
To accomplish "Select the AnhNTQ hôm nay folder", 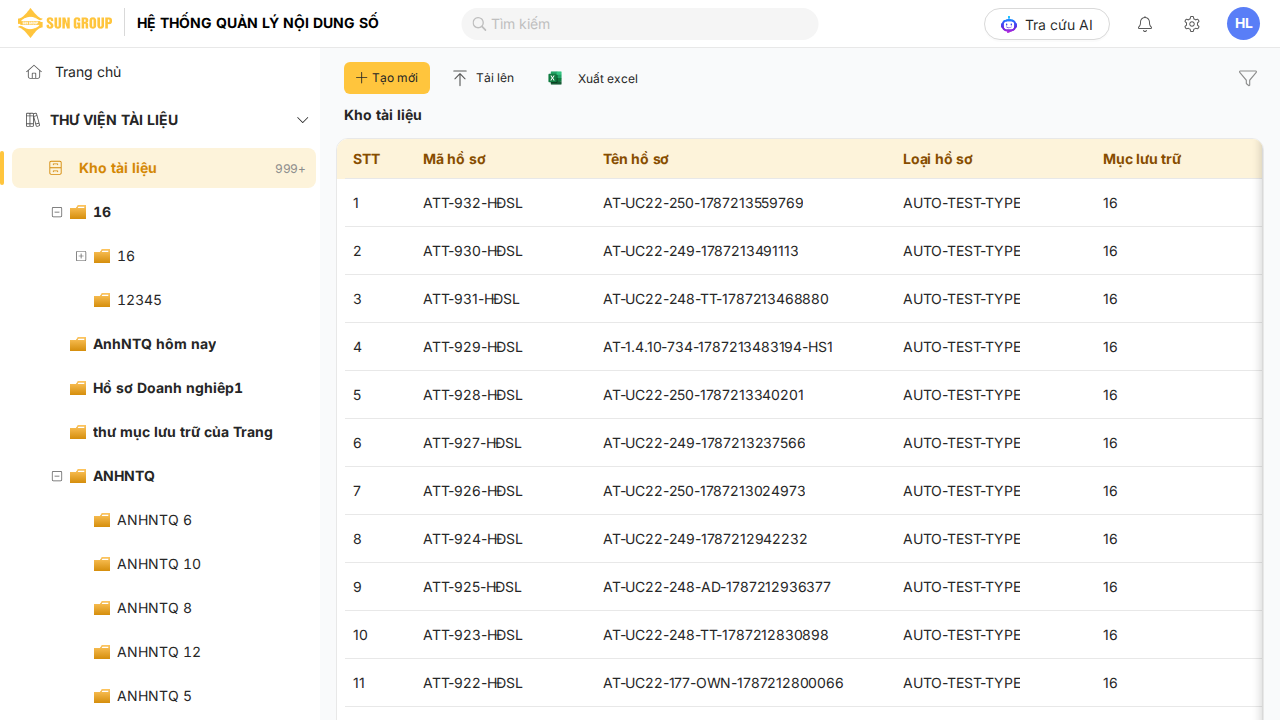I will (155, 344).
